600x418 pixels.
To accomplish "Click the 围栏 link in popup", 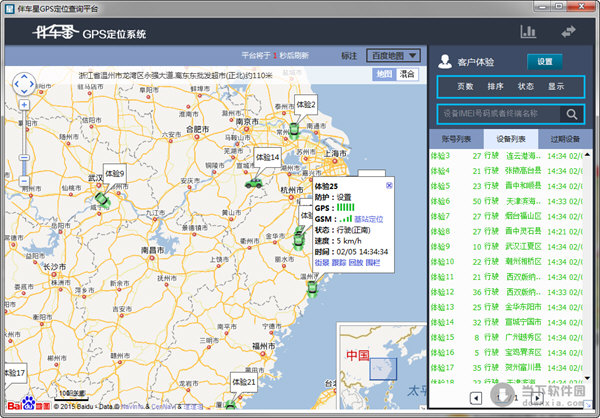I will 373,263.
